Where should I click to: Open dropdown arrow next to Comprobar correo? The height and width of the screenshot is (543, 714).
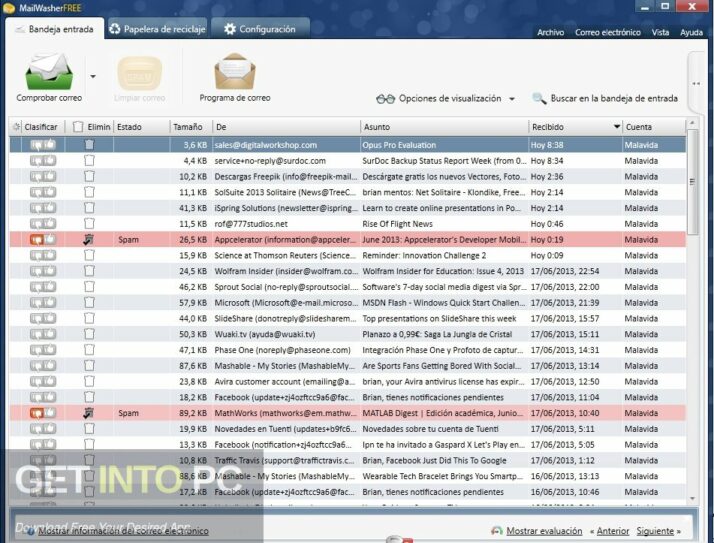tap(92, 77)
